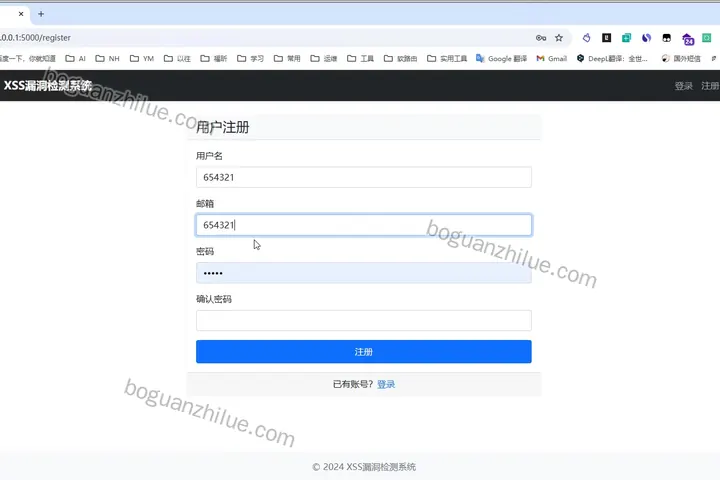This screenshot has width=720, height=480.
Task: Click the 邮箱 field label
Action: (x=205, y=203)
